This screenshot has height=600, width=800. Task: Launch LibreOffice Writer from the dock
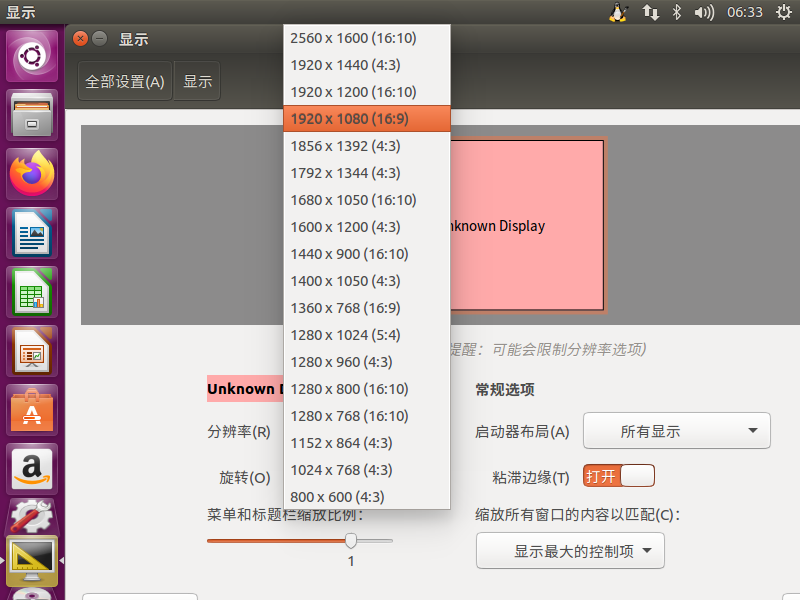point(33,233)
